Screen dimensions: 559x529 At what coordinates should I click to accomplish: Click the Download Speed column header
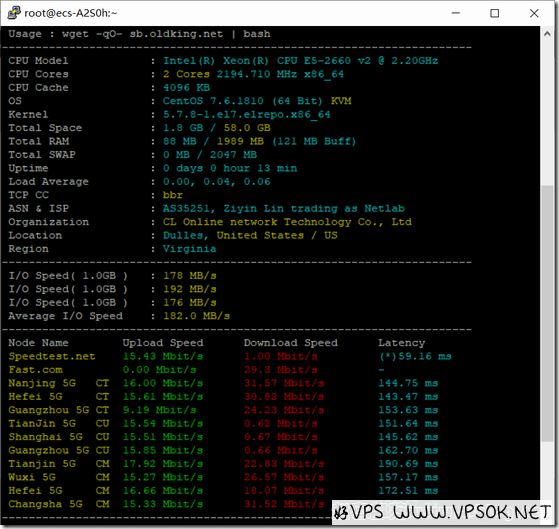tap(291, 343)
